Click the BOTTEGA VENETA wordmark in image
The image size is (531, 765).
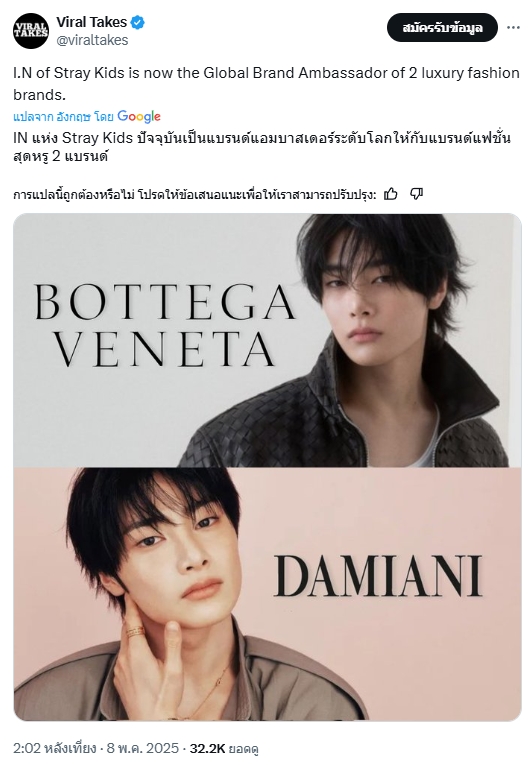(x=165, y=326)
